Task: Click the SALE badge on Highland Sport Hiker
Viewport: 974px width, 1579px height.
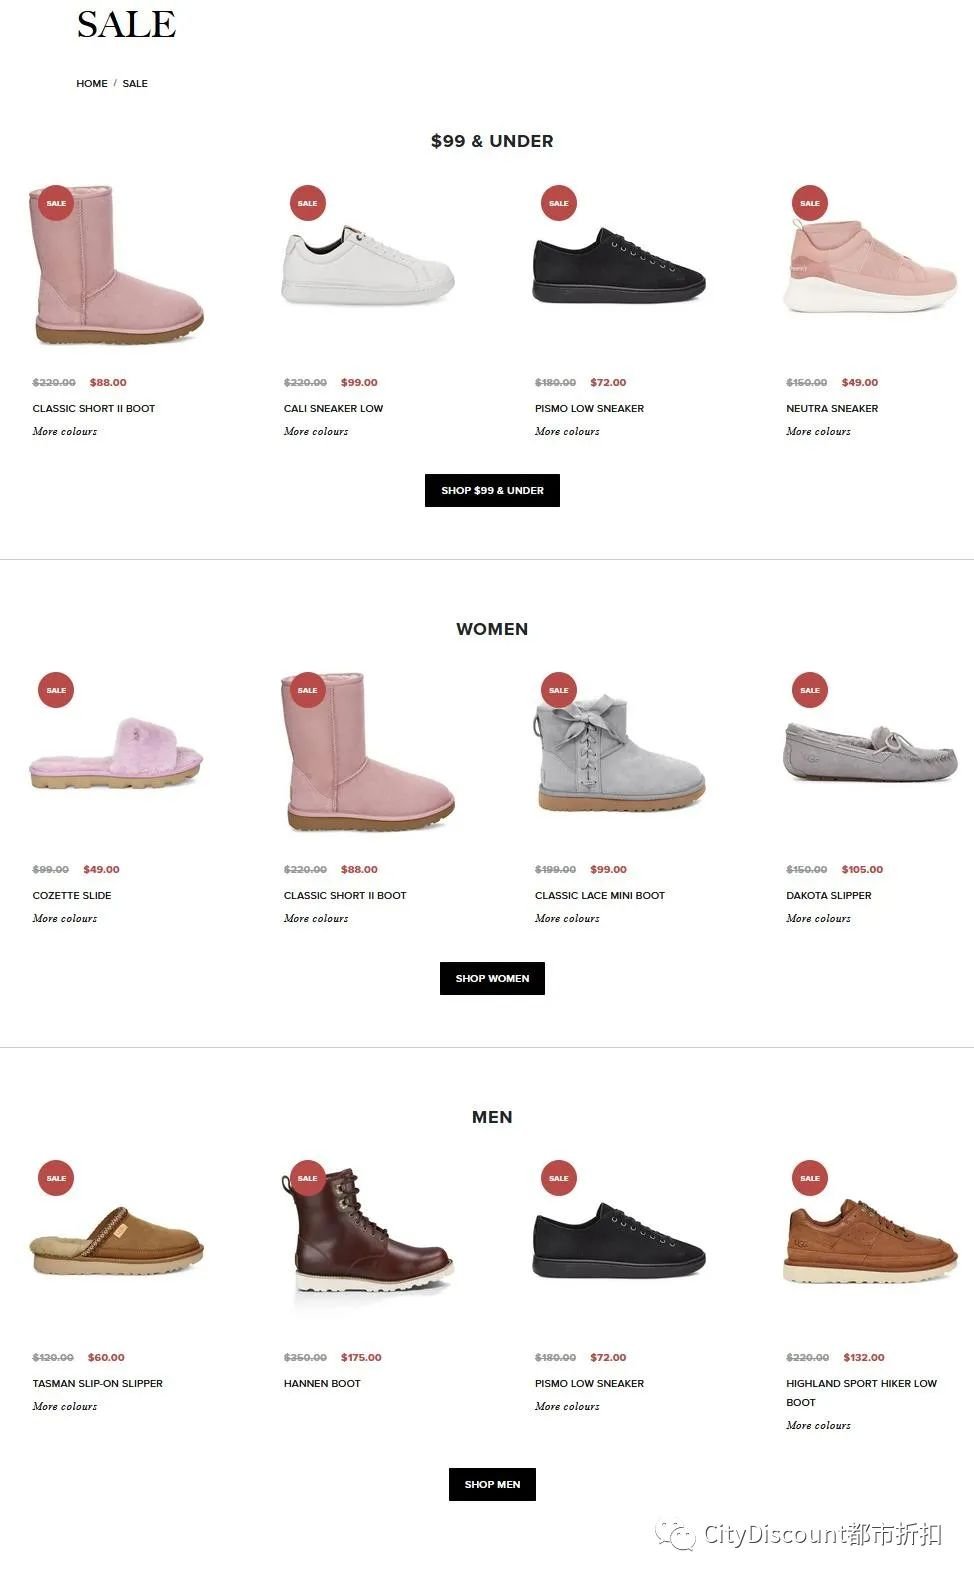Action: tap(810, 1178)
